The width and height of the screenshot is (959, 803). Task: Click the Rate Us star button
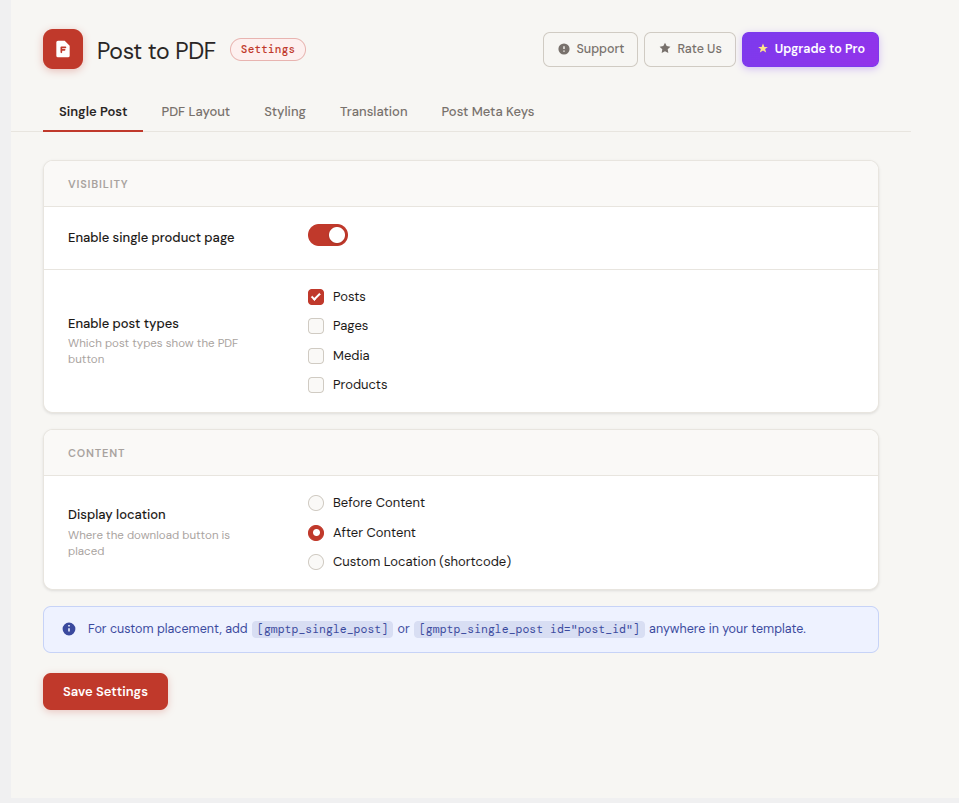[690, 49]
